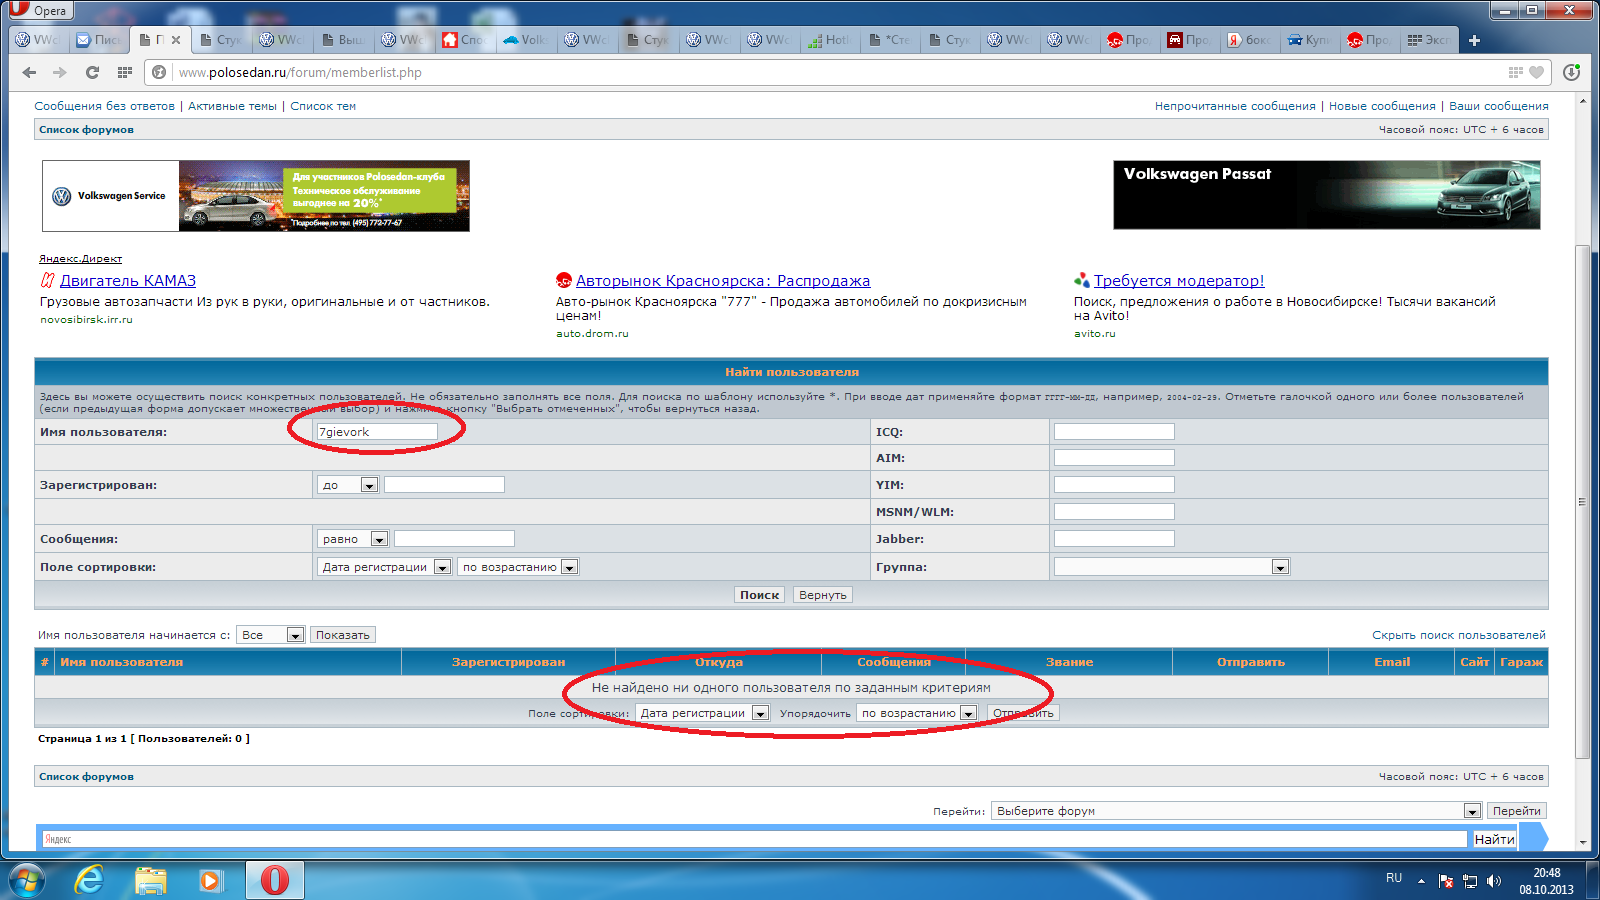
Task: Open Opera Speed Dial grid icon
Action: (124, 72)
